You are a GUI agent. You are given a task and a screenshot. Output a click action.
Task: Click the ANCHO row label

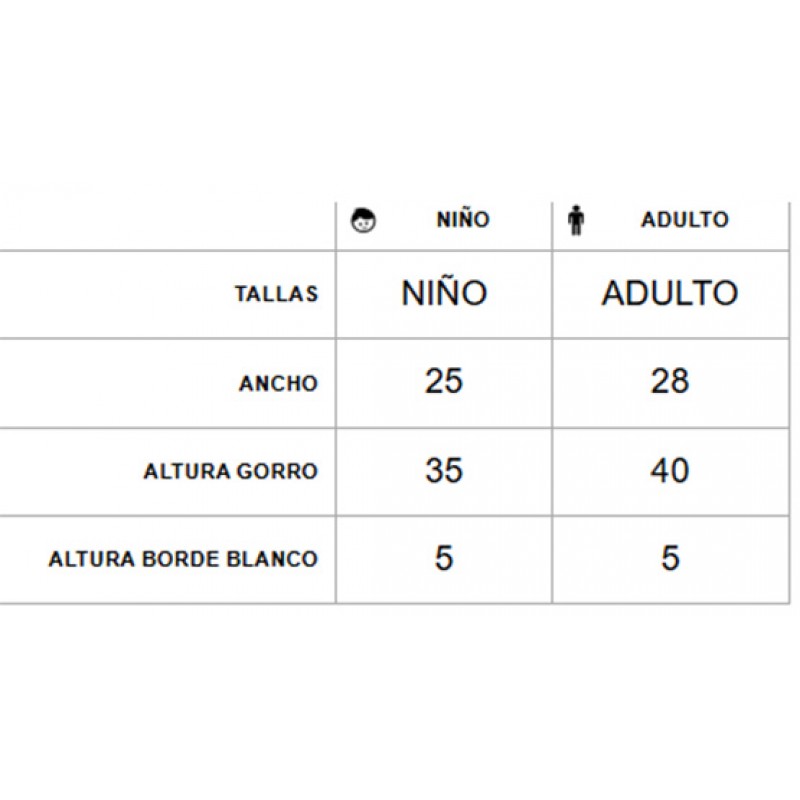[278, 383]
